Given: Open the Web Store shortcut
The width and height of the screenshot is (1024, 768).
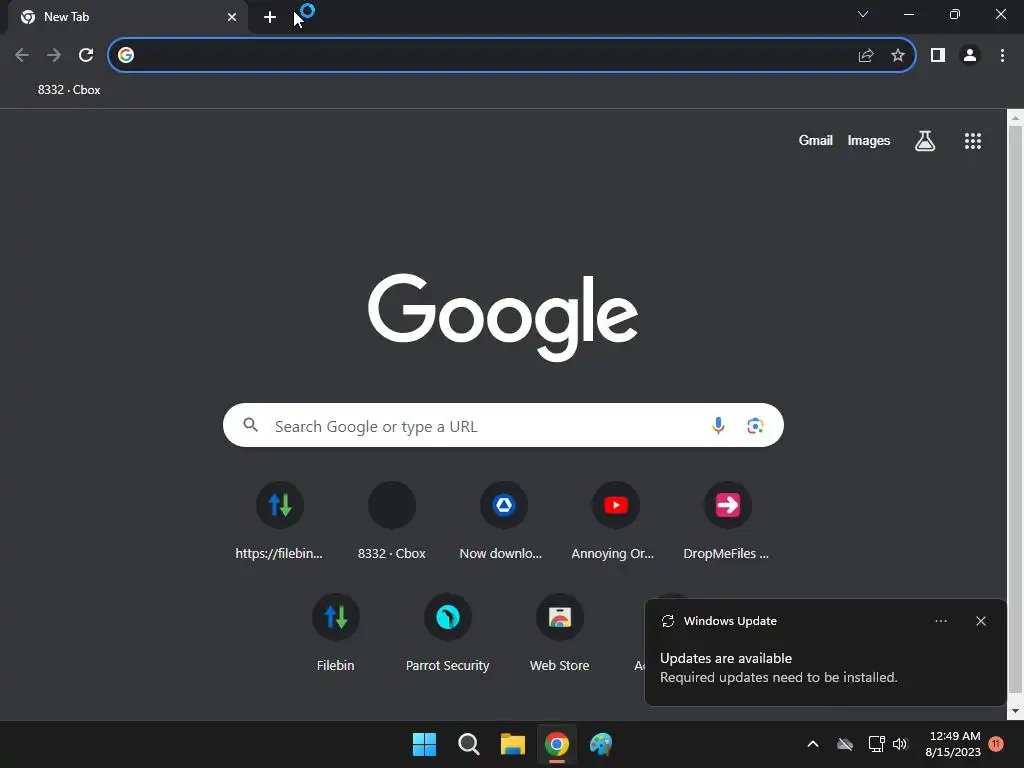Looking at the screenshot, I should click(x=560, y=633).
